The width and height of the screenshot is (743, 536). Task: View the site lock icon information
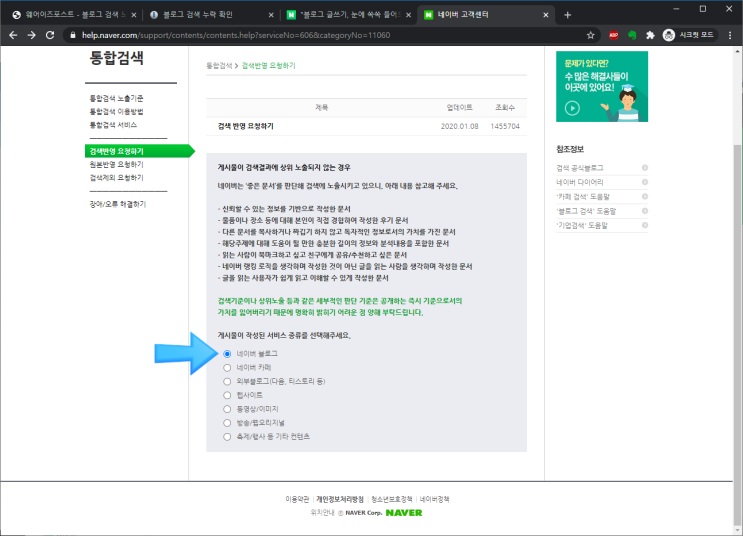[72, 35]
